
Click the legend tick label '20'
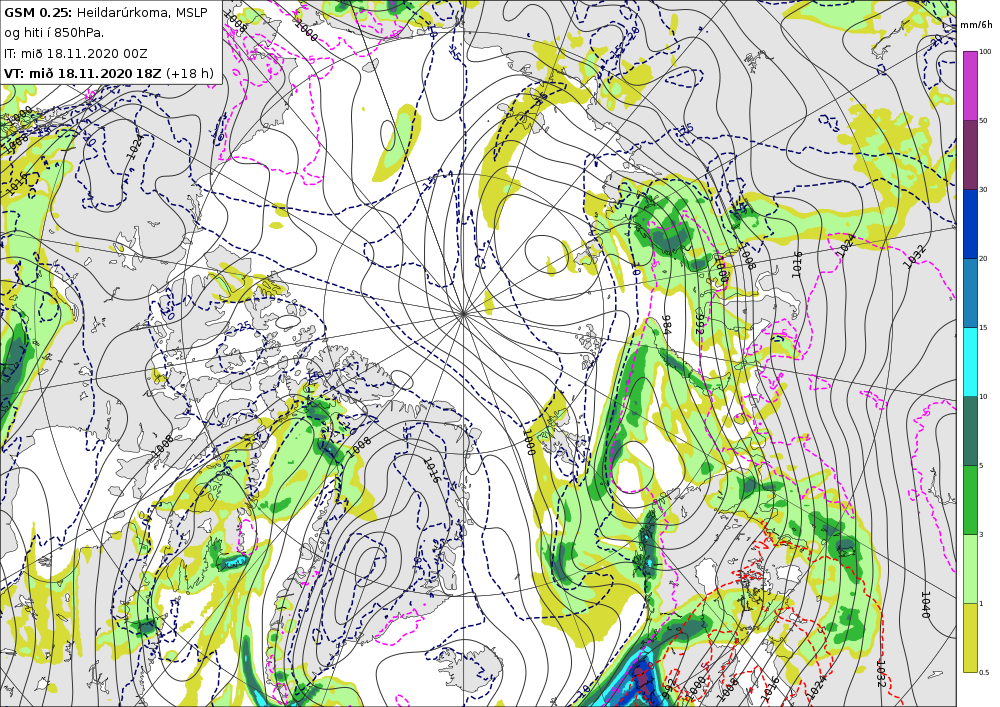[x=983, y=258]
